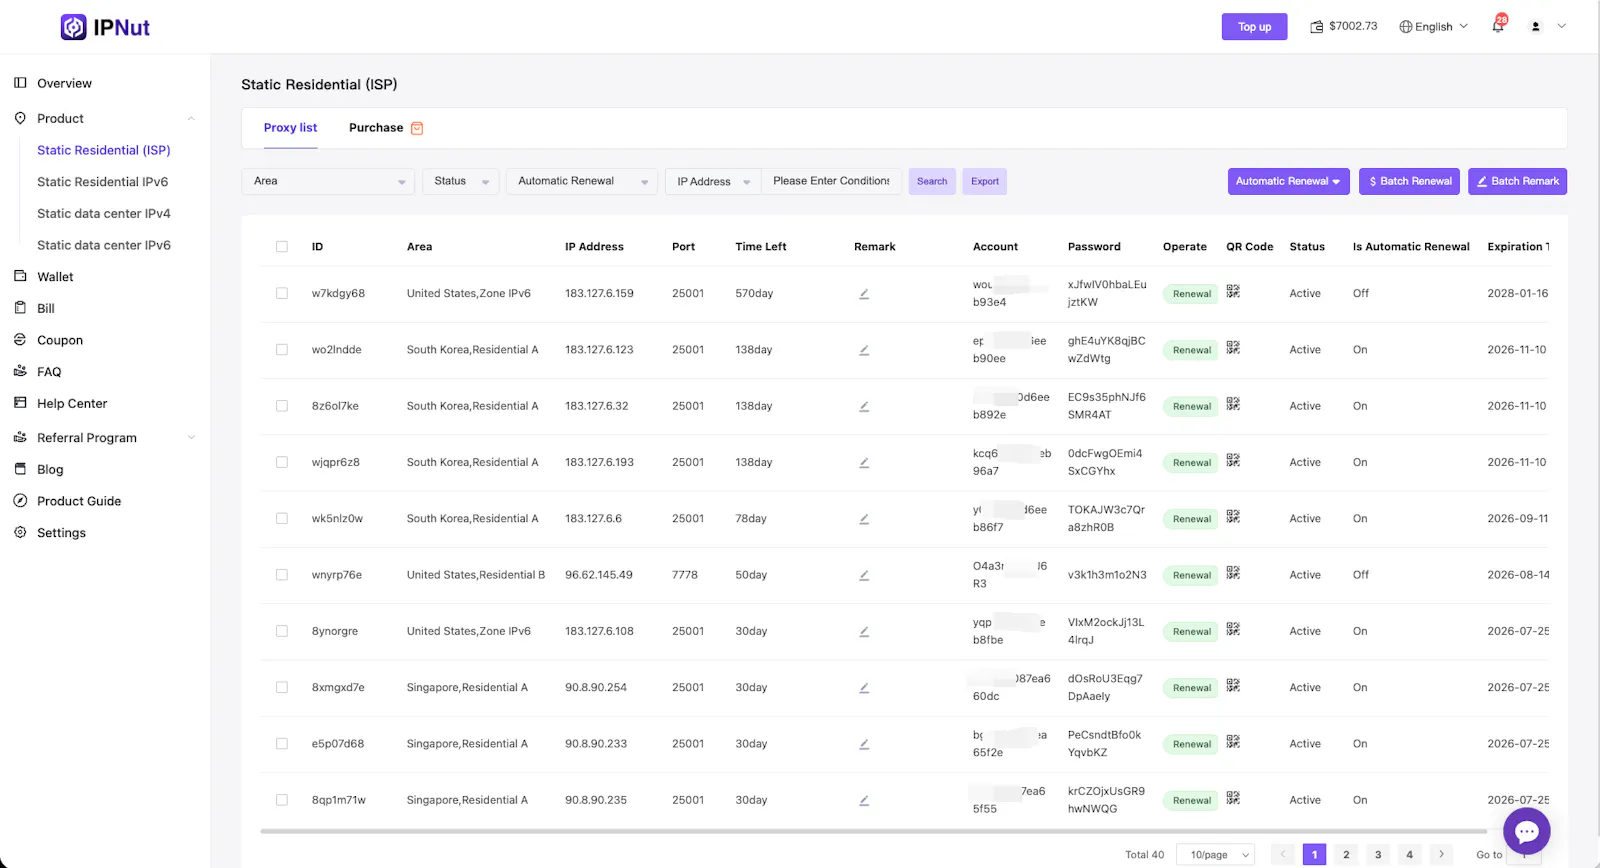
Task: Expand the Referral Program sidebar section
Action: [191, 438]
